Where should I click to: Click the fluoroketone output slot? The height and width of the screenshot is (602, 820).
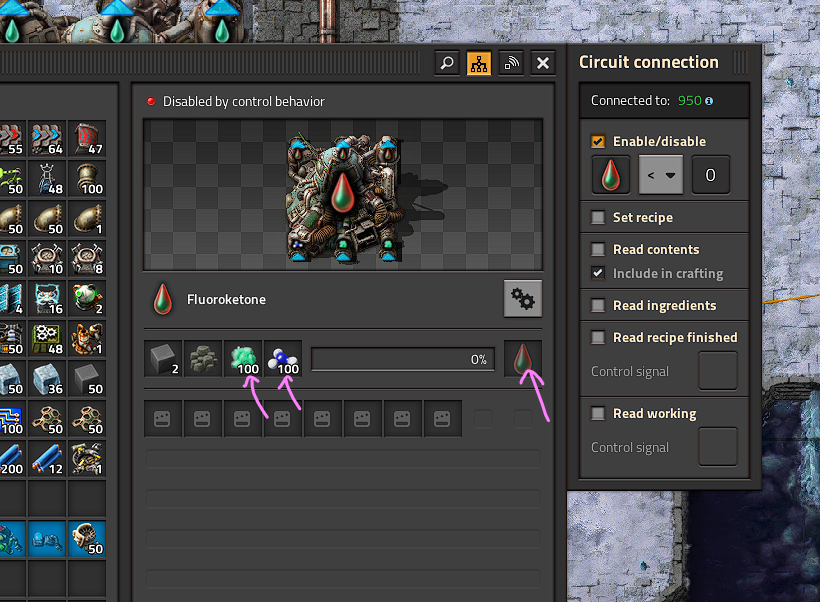[523, 359]
